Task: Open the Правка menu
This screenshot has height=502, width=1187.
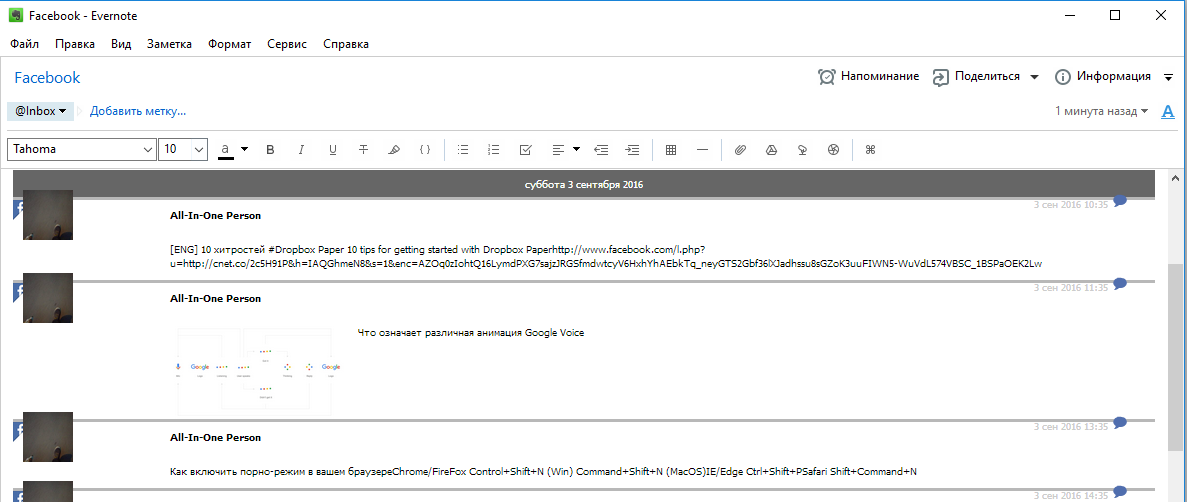Action: [75, 44]
